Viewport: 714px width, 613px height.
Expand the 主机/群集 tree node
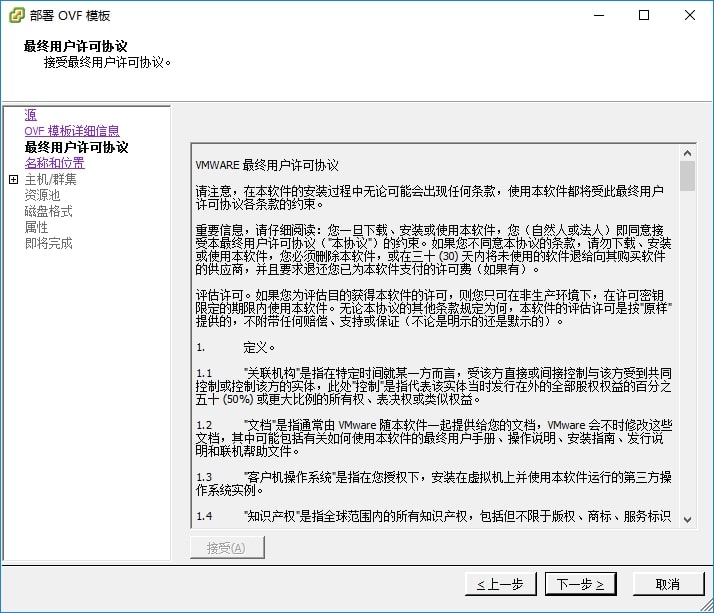point(14,179)
